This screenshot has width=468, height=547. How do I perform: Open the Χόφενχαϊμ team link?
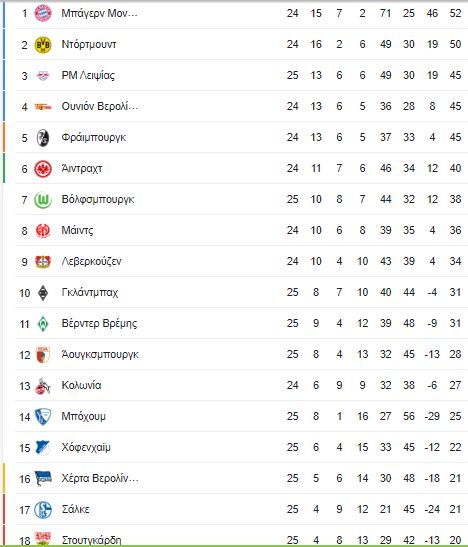point(86,447)
